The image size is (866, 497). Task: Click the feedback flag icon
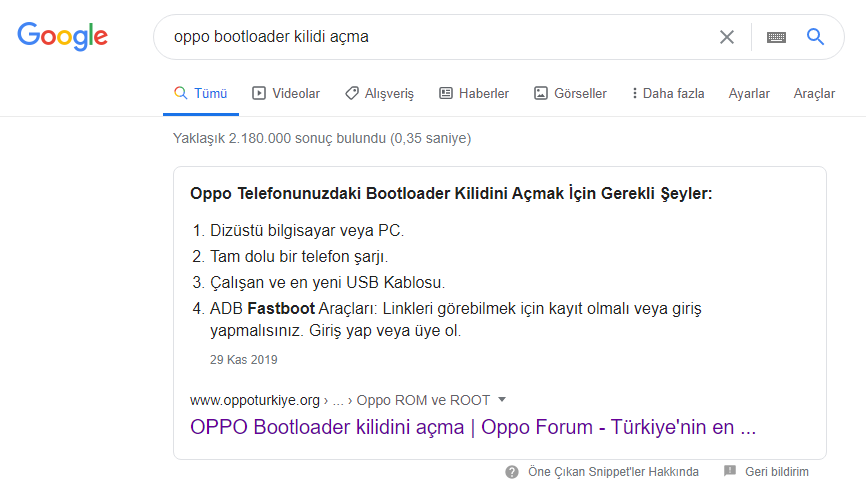(x=730, y=471)
